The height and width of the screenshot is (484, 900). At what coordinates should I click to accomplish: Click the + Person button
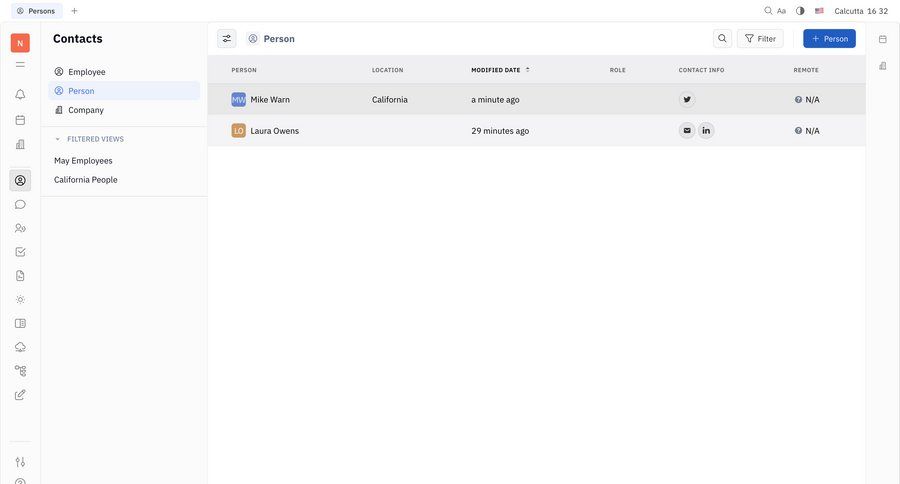coord(829,38)
